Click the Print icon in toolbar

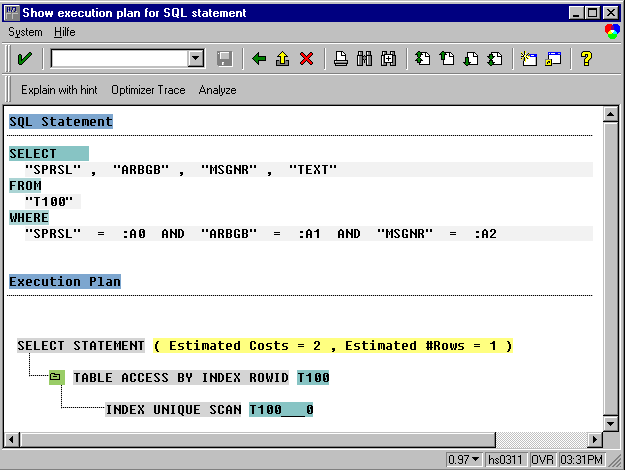341,59
